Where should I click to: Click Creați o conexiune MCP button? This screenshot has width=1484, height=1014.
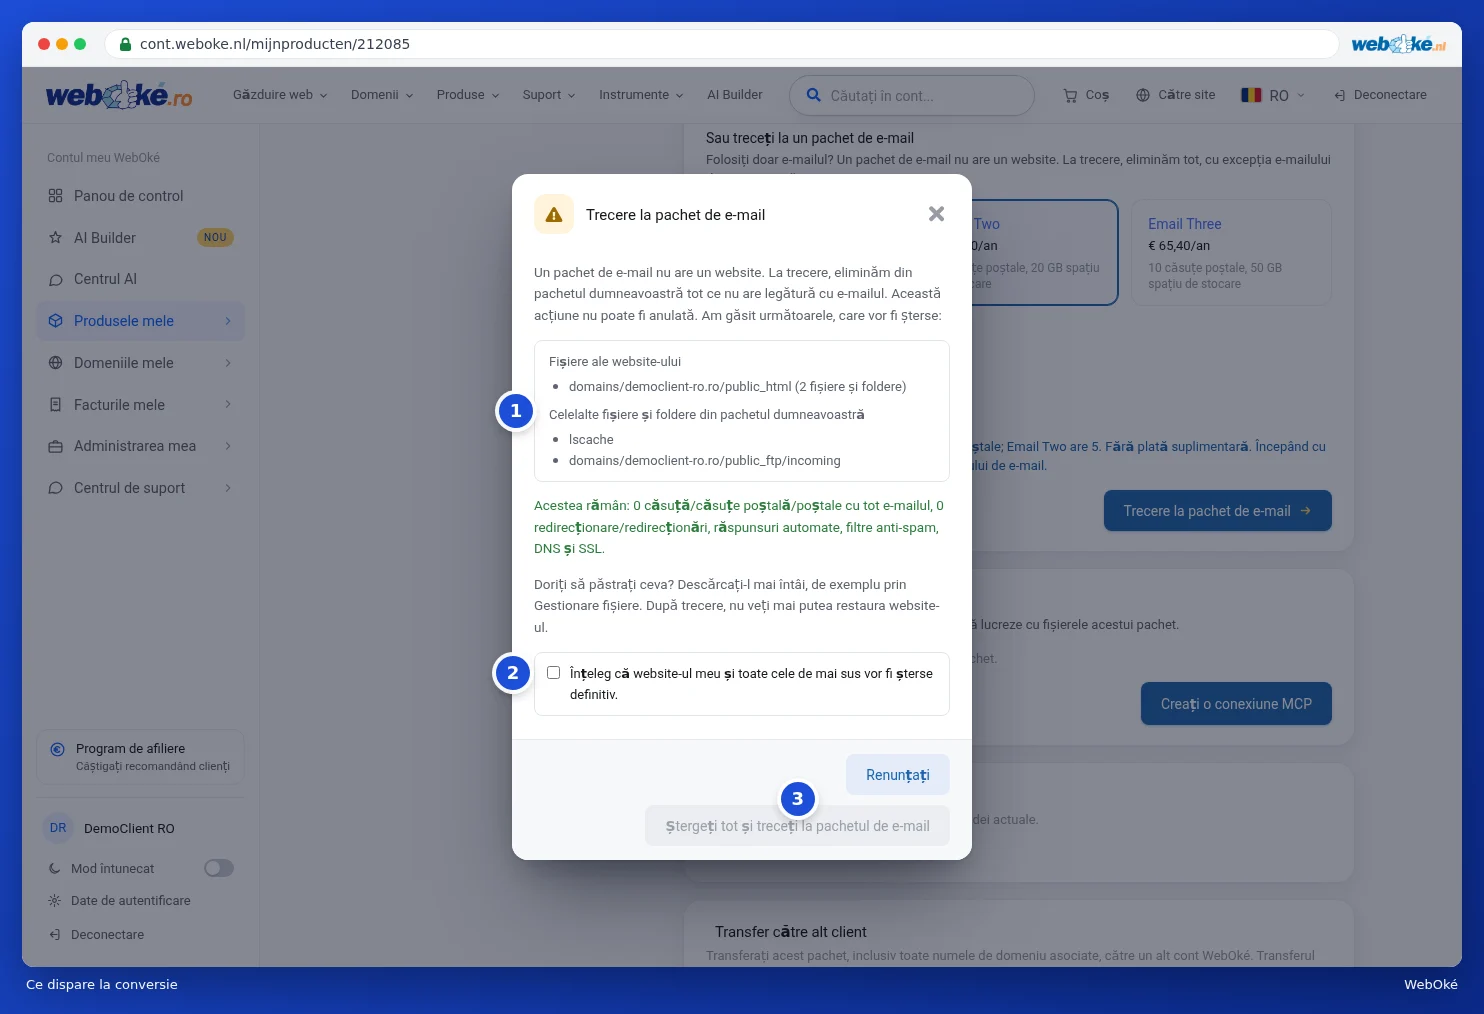tap(1236, 704)
